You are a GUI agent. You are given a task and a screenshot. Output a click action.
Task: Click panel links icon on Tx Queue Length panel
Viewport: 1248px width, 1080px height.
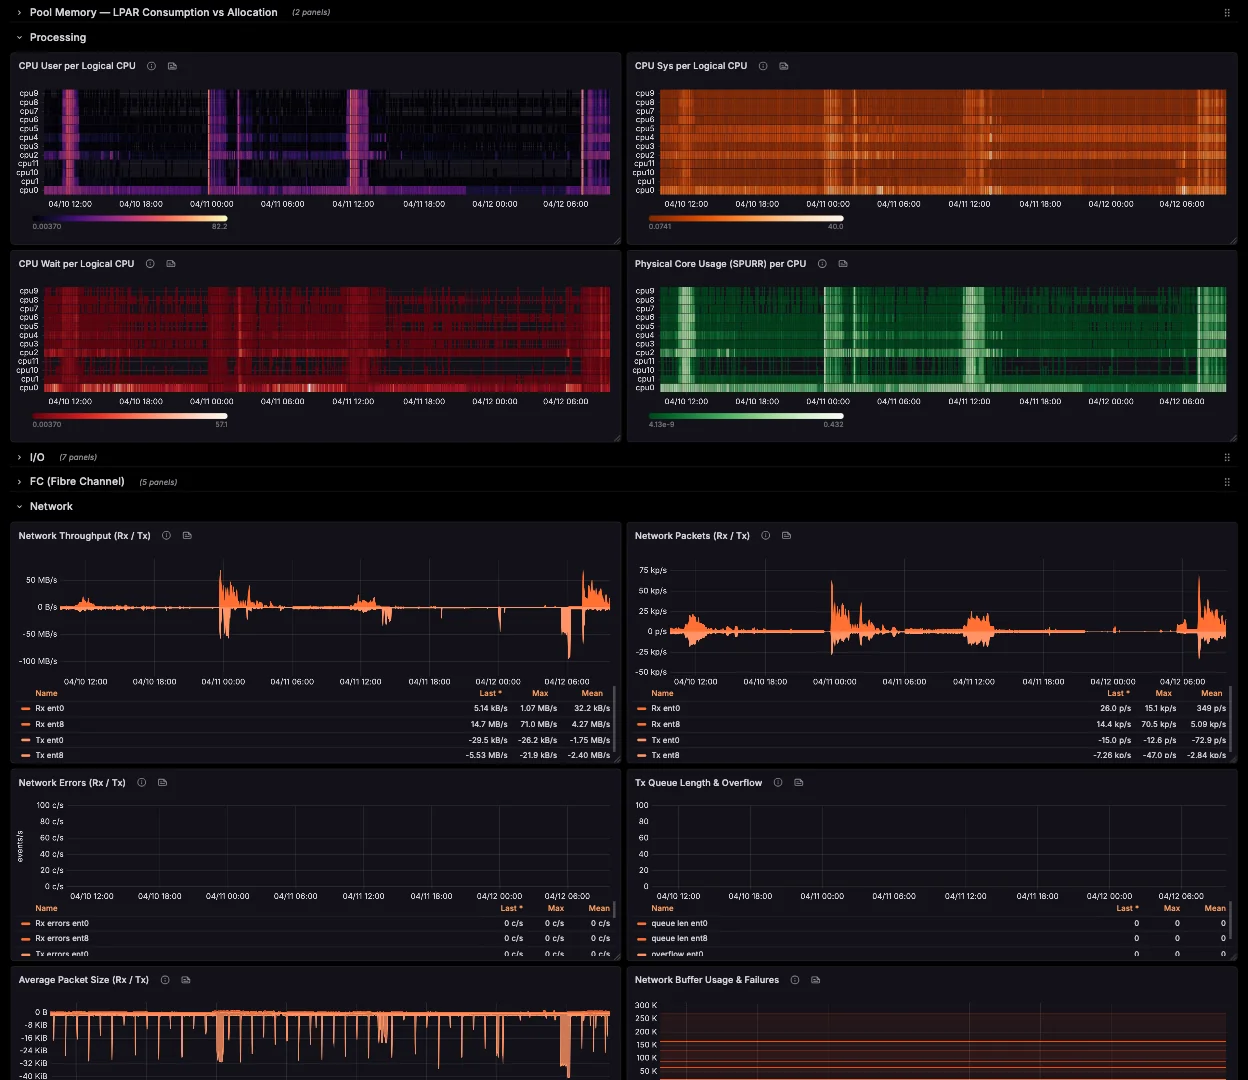798,782
